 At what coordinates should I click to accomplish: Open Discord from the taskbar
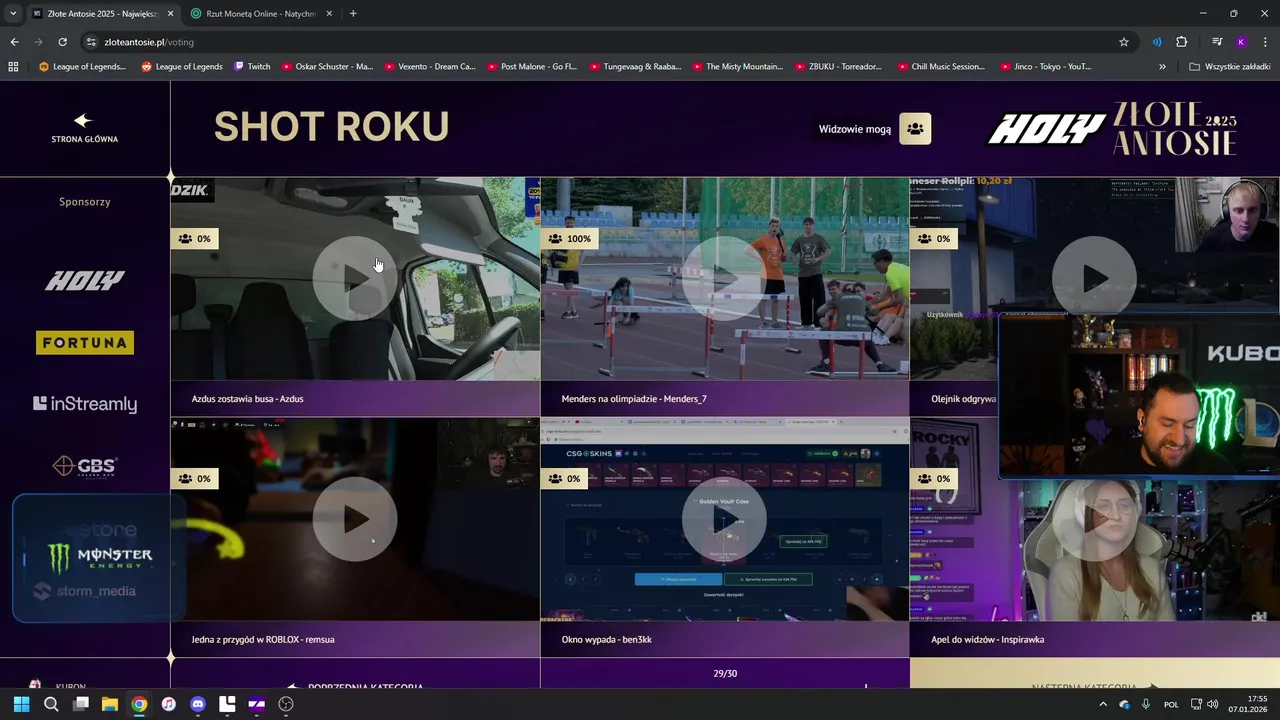pyautogui.click(x=198, y=704)
